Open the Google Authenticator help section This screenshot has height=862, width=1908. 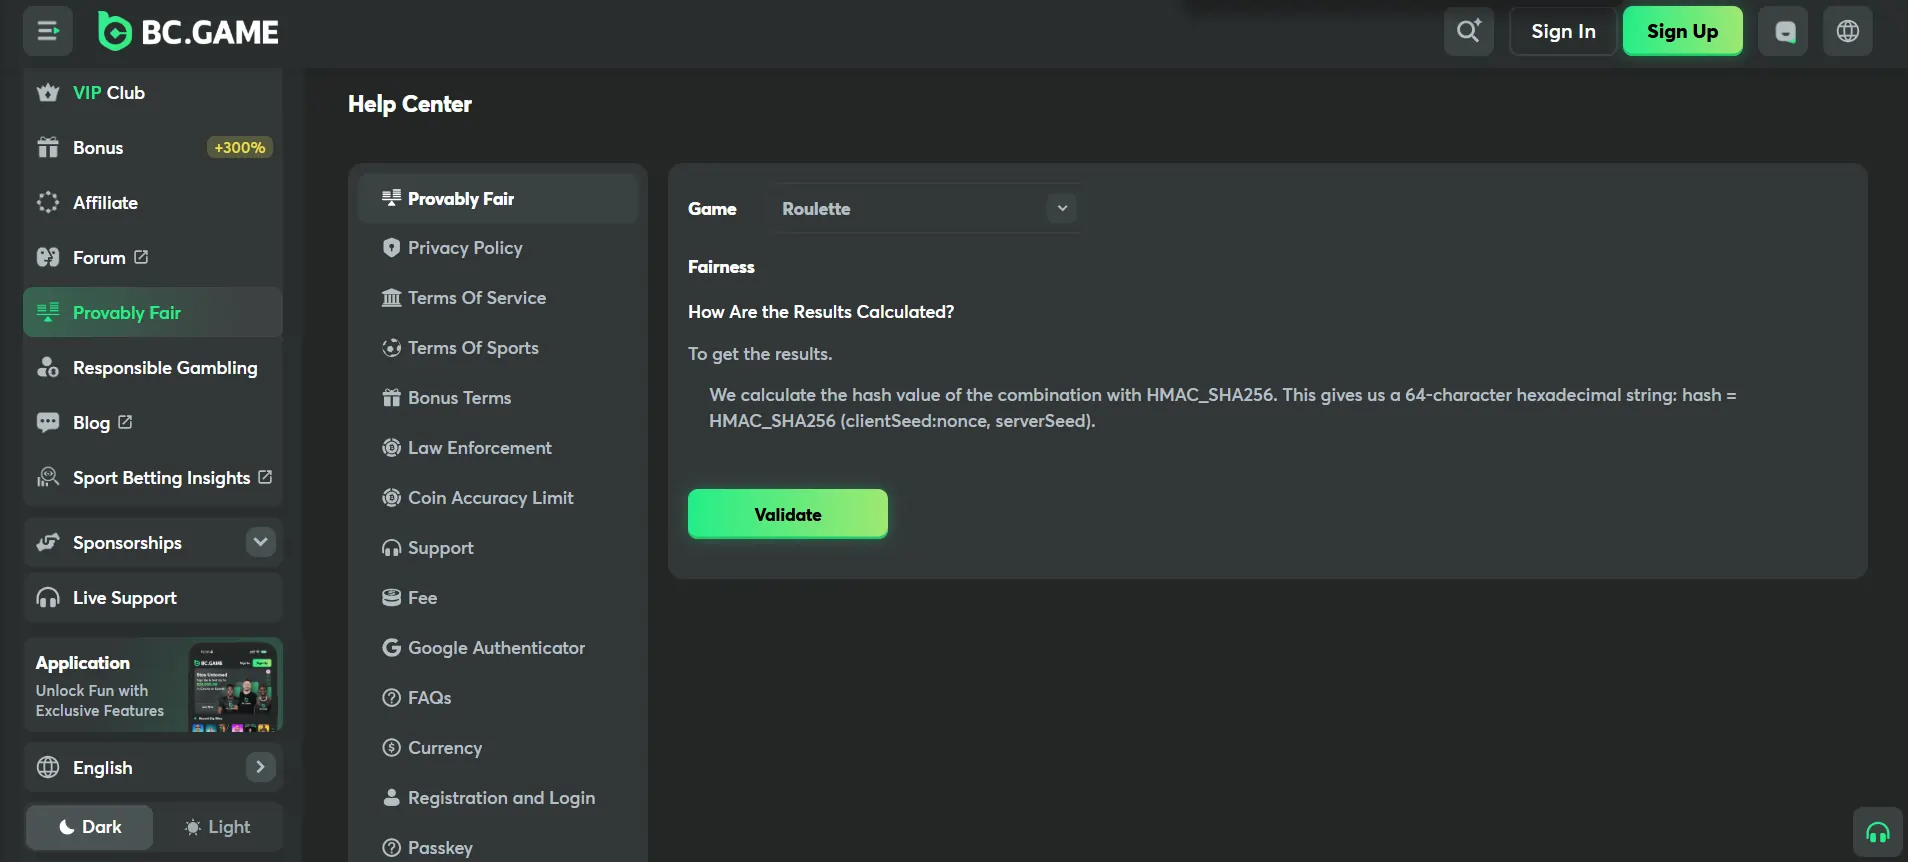495,648
